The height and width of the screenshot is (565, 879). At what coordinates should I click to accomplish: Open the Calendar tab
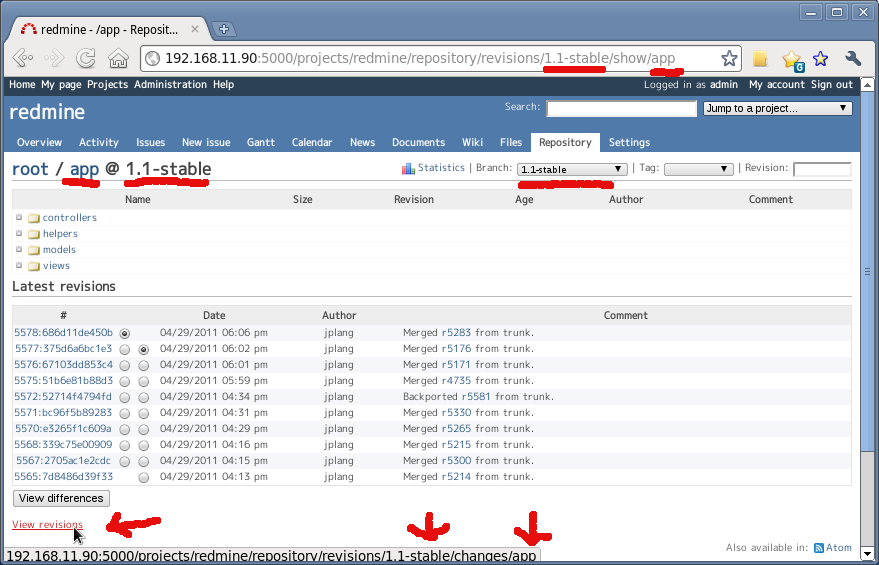pyautogui.click(x=312, y=142)
